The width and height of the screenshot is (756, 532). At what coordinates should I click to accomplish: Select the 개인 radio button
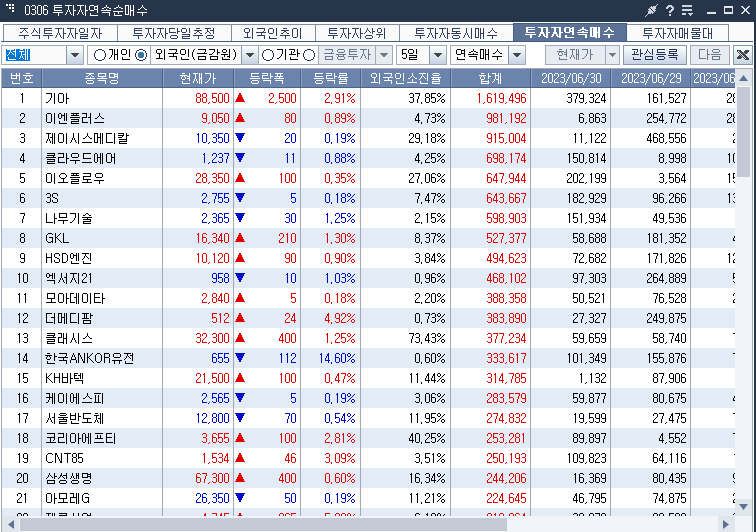(100, 55)
